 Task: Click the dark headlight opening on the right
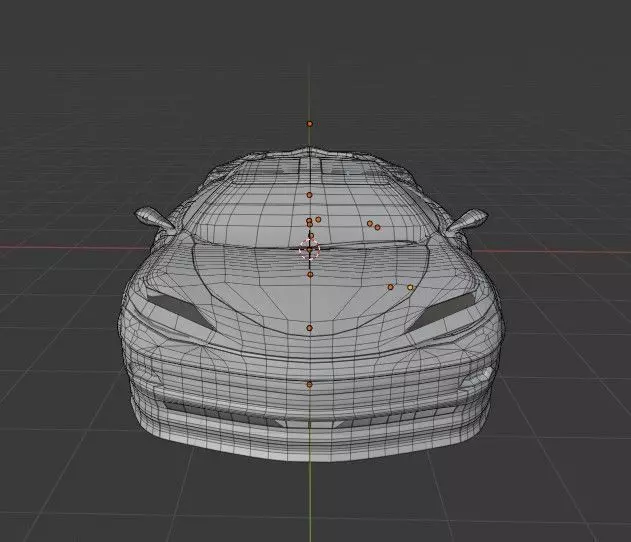[443, 311]
